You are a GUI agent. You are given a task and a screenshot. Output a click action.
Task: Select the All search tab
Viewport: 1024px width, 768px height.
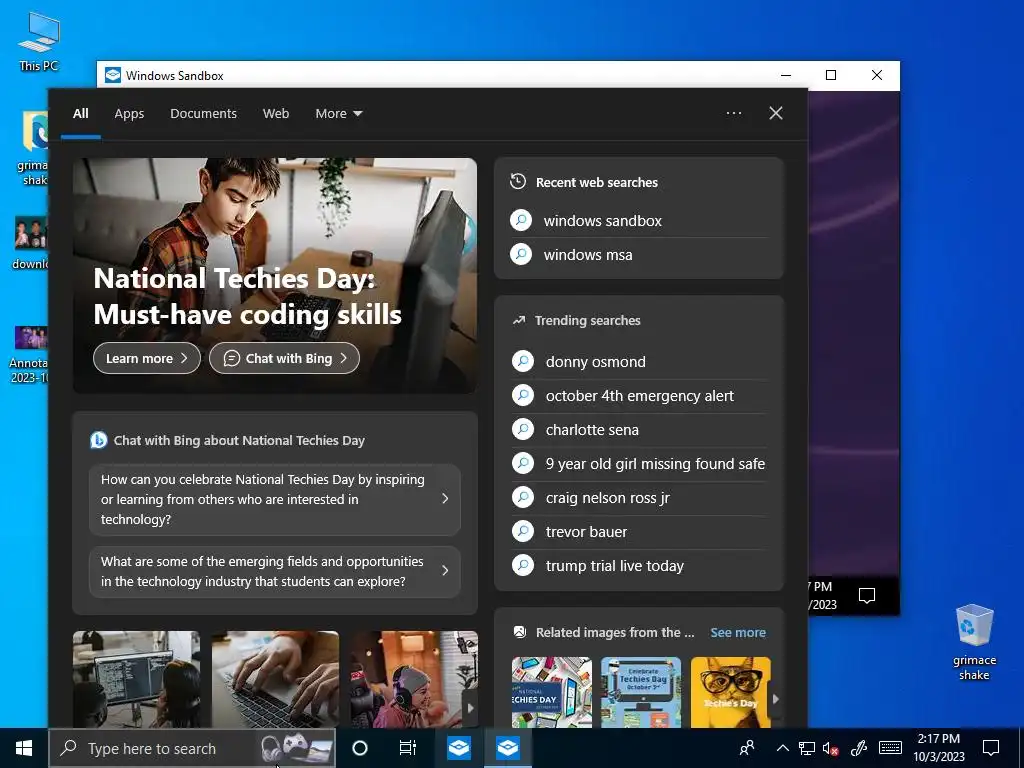point(81,114)
